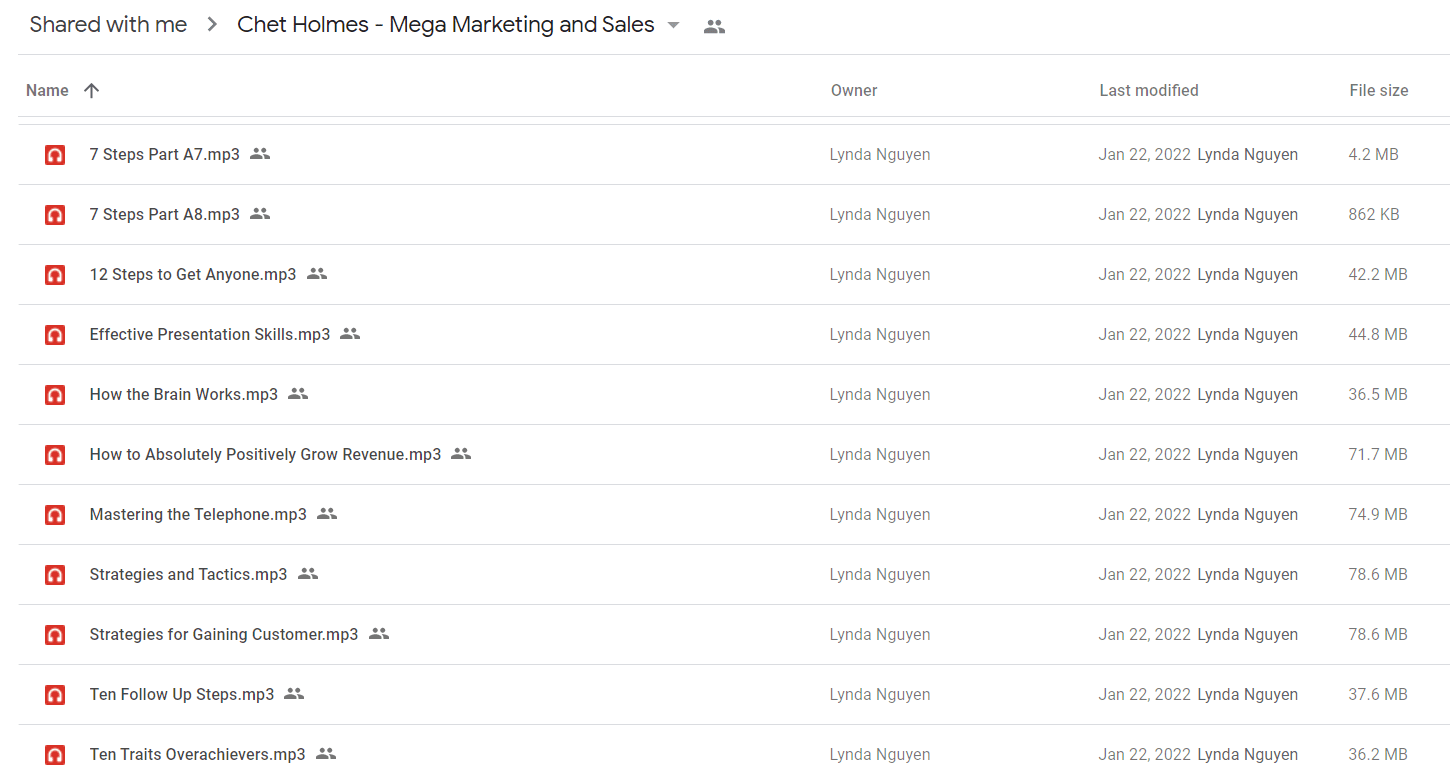
Task: Click the shared folder people icon in the breadcrumb
Action: click(x=714, y=27)
